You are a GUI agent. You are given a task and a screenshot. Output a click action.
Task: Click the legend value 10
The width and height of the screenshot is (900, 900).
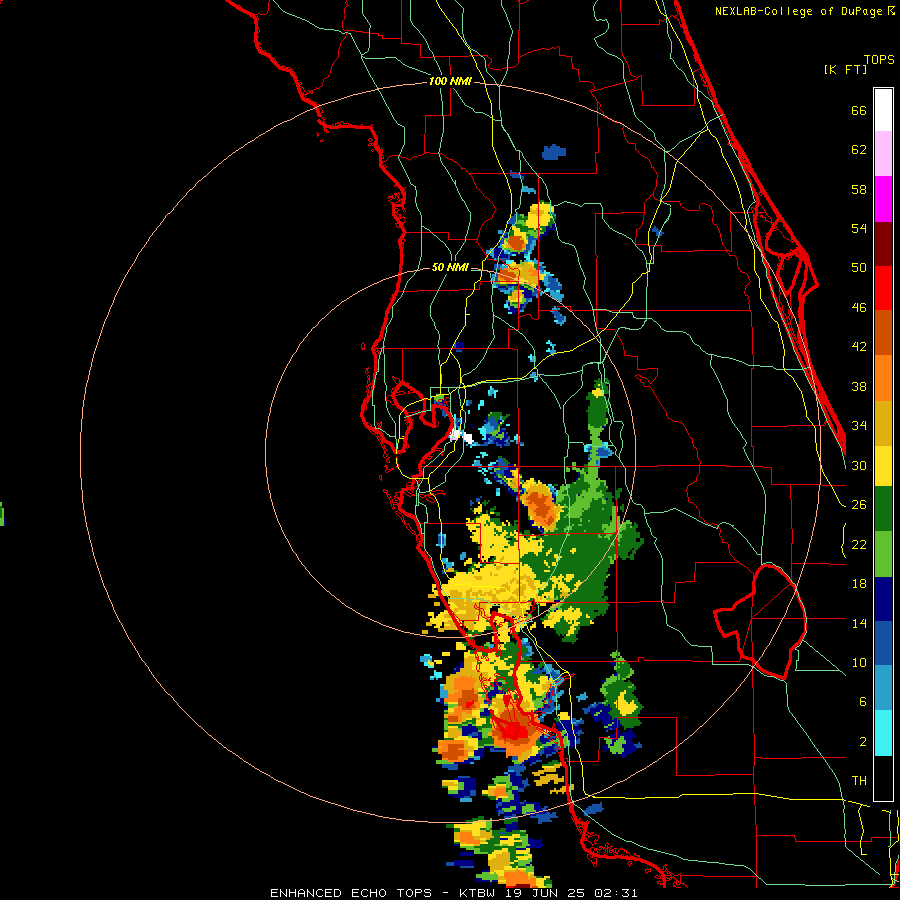coord(859,662)
